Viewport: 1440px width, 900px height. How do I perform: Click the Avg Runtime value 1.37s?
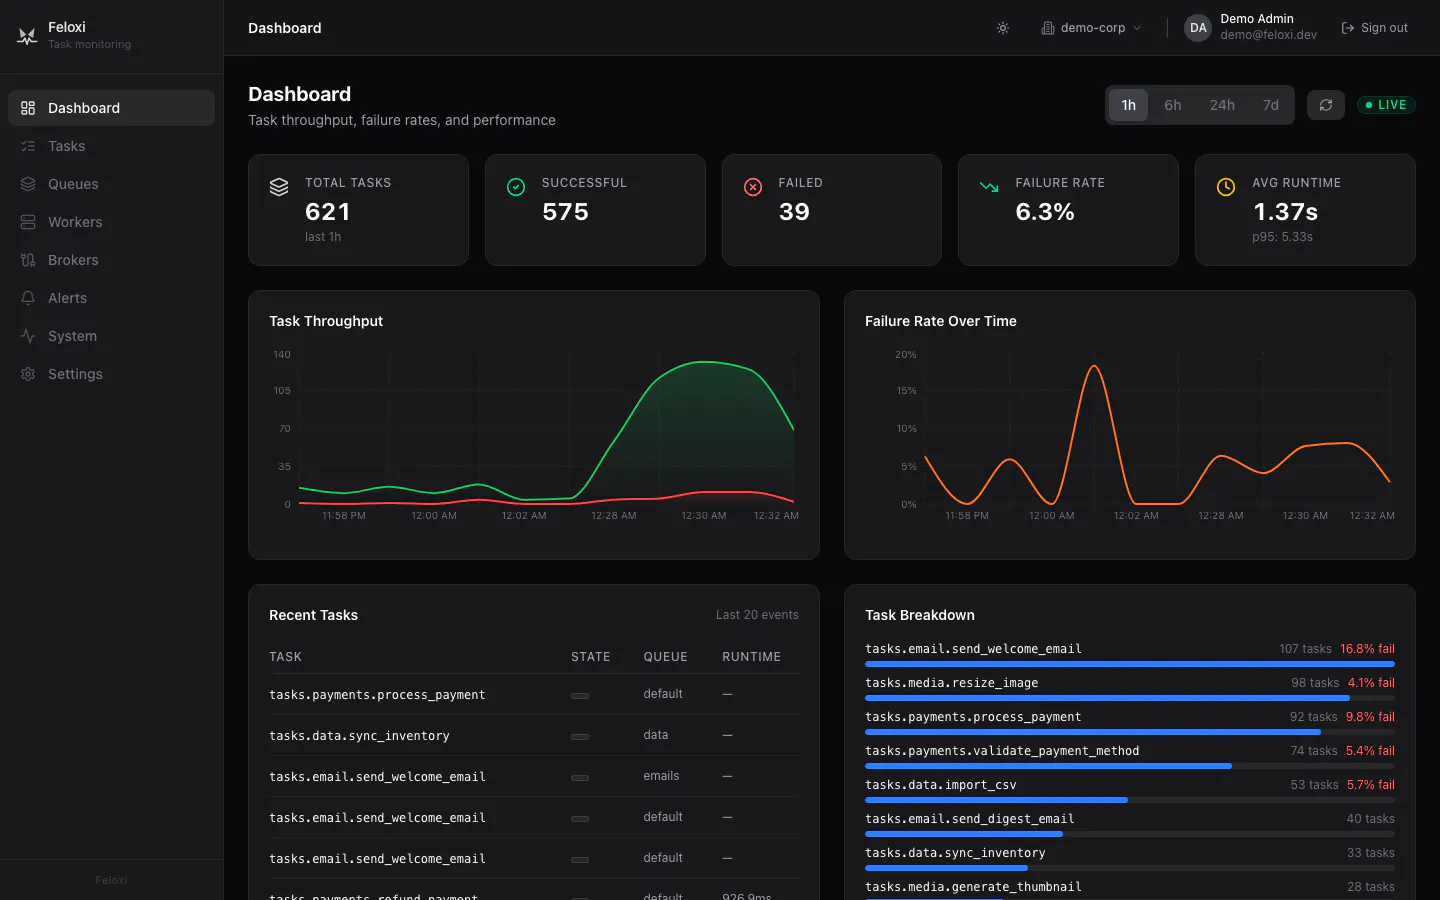tap(1285, 212)
